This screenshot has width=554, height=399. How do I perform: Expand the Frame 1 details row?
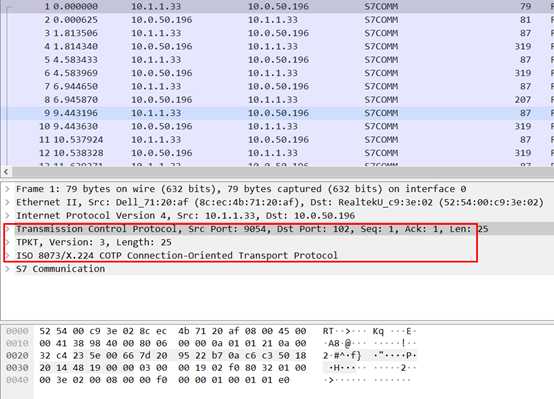[7, 189]
